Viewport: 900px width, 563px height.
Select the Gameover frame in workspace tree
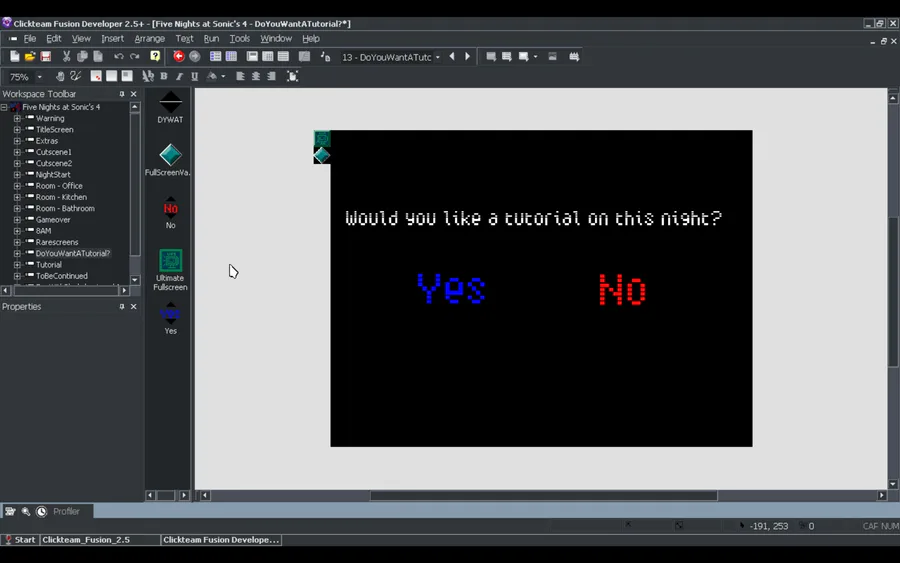coord(53,220)
